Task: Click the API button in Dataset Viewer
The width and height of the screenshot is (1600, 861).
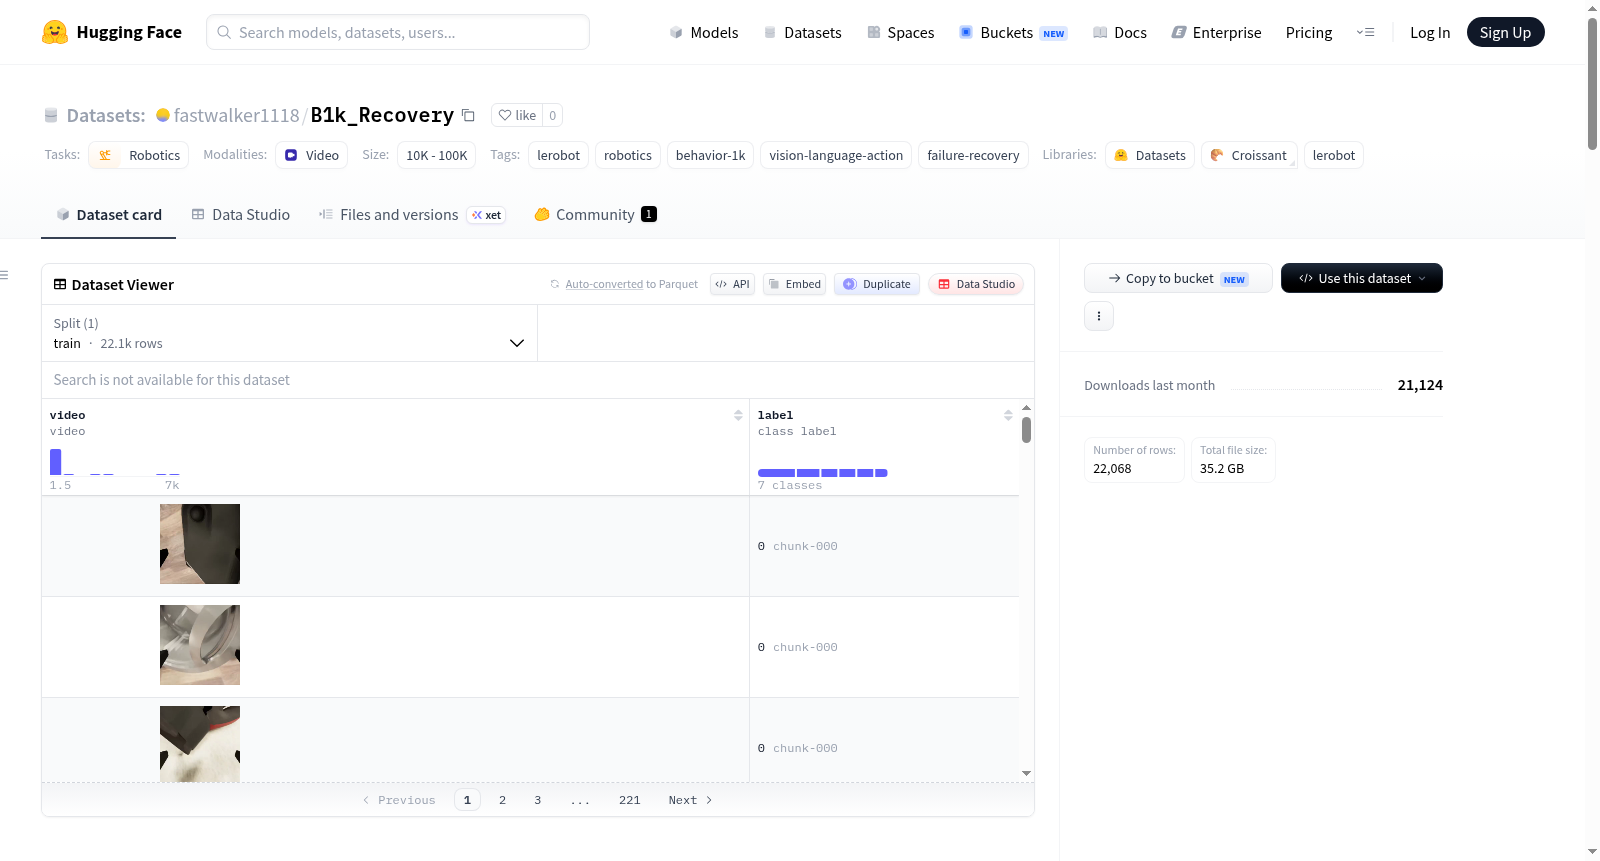Action: coord(732,284)
